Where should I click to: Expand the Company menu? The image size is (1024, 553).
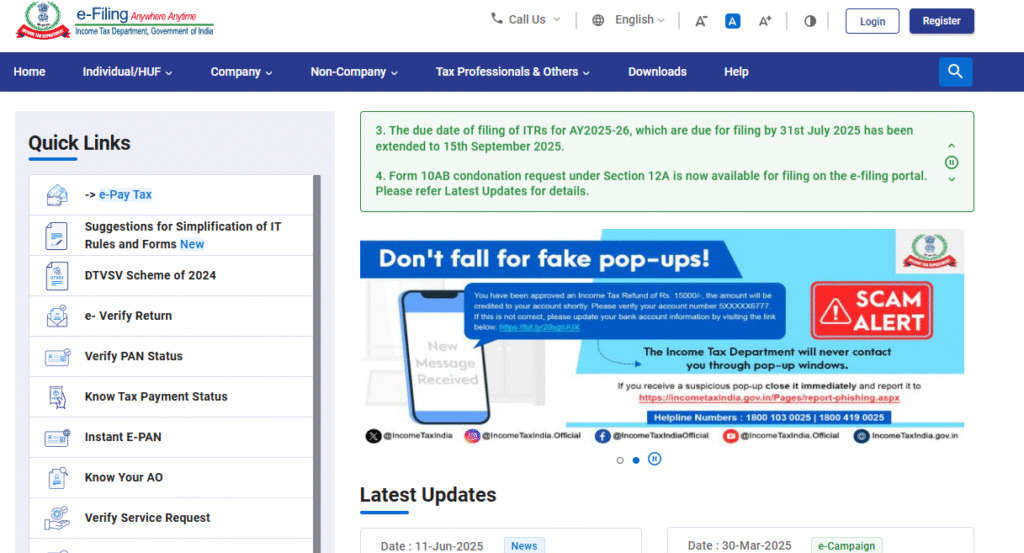pos(241,72)
